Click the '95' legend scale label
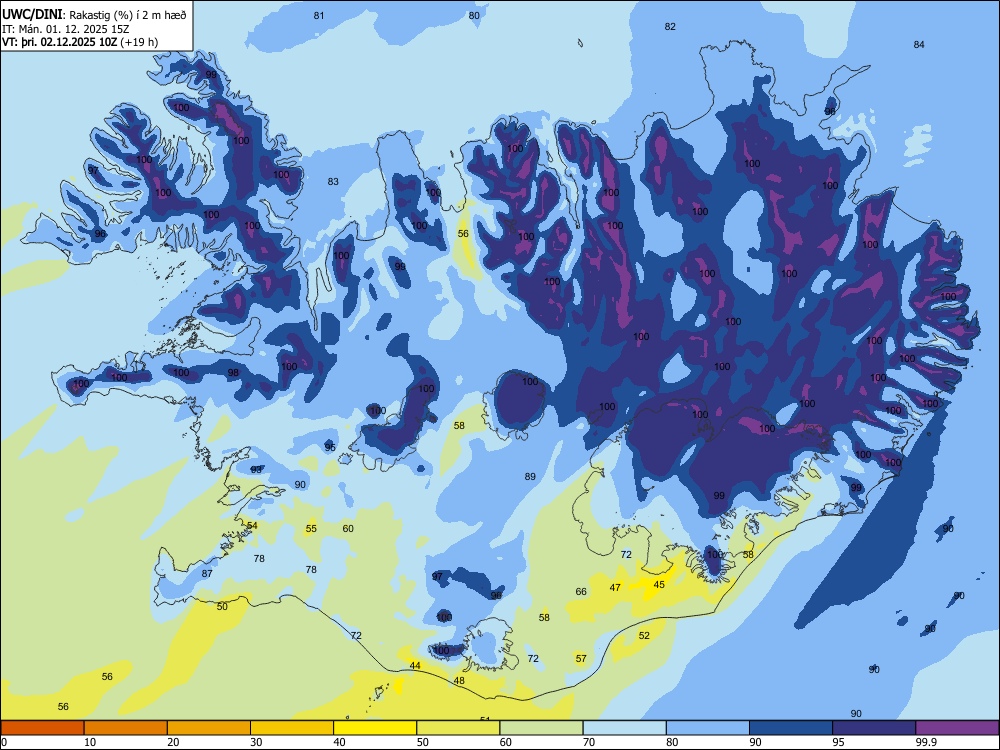Viewport: 1000px width, 750px height. [839, 742]
